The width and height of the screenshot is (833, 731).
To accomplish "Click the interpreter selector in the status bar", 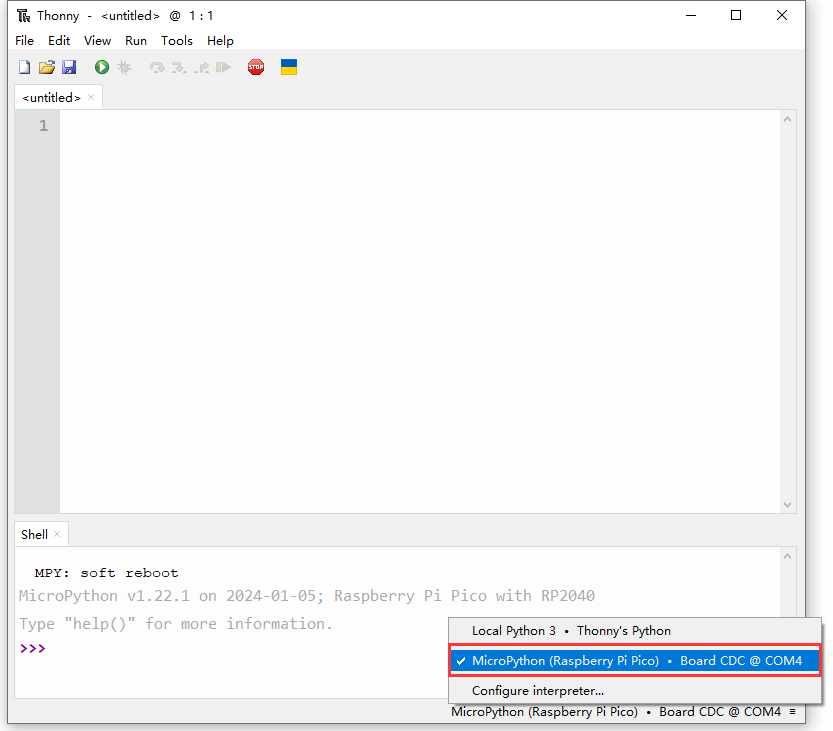I will click(623, 712).
